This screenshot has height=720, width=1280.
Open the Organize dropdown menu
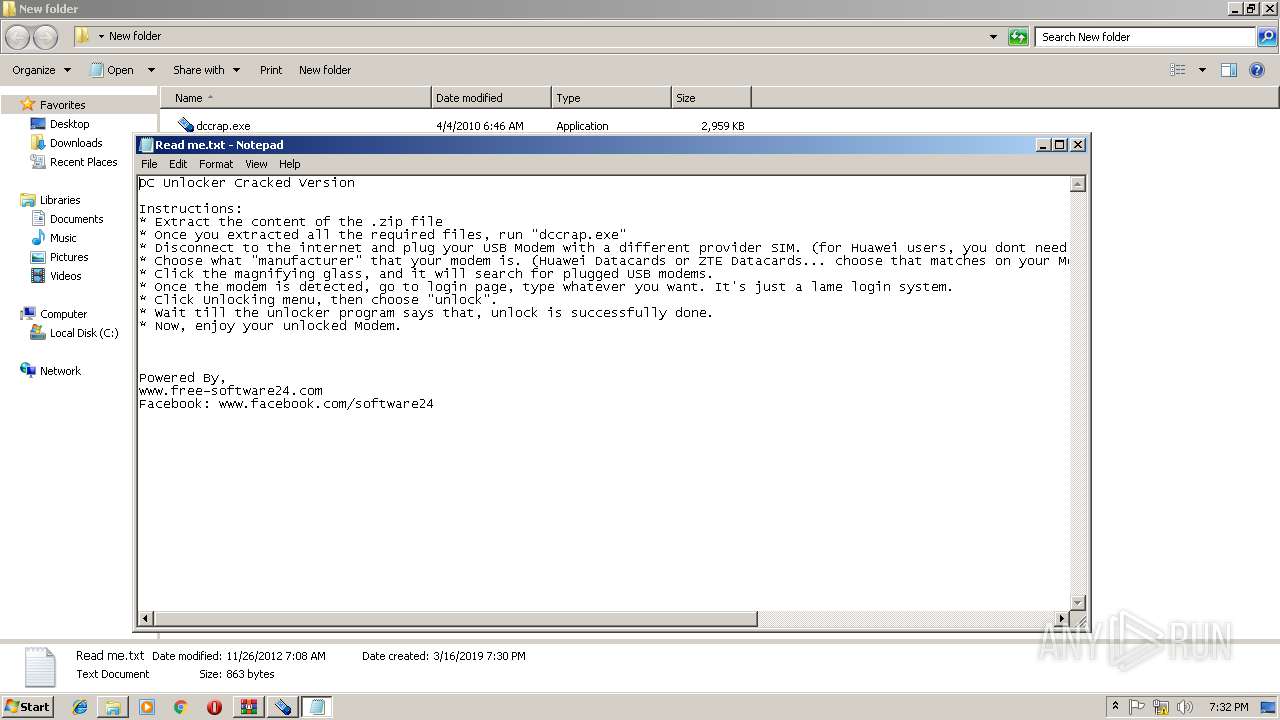(41, 70)
